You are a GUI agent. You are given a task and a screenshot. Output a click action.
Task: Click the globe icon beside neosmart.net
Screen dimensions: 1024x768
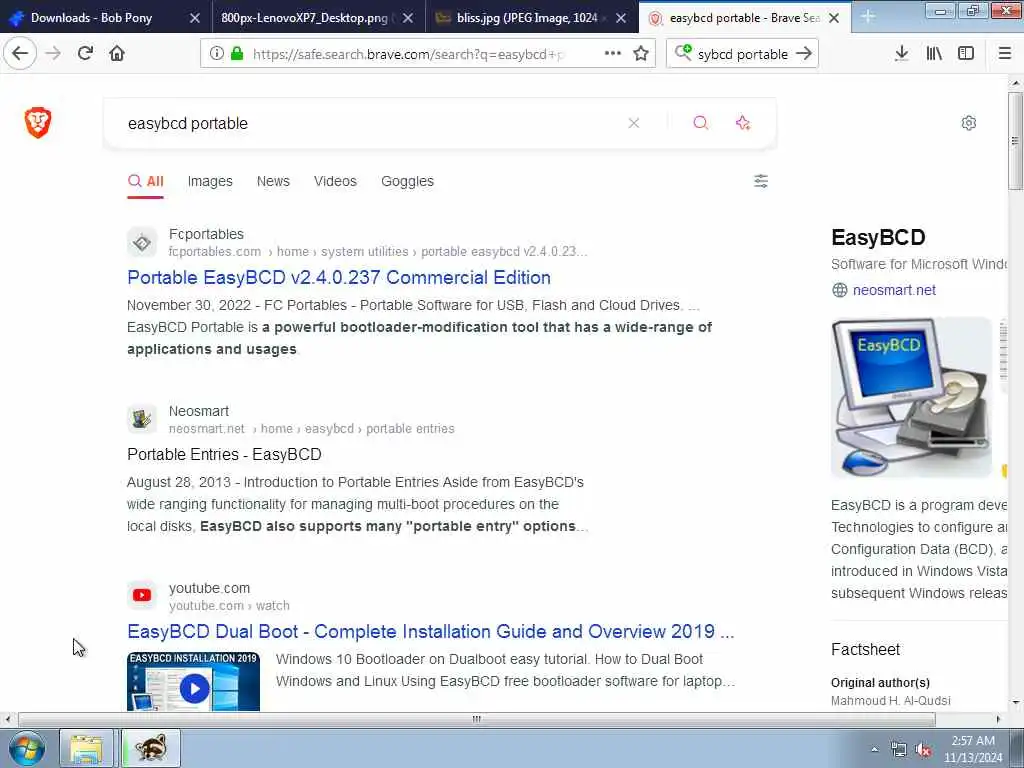click(840, 290)
